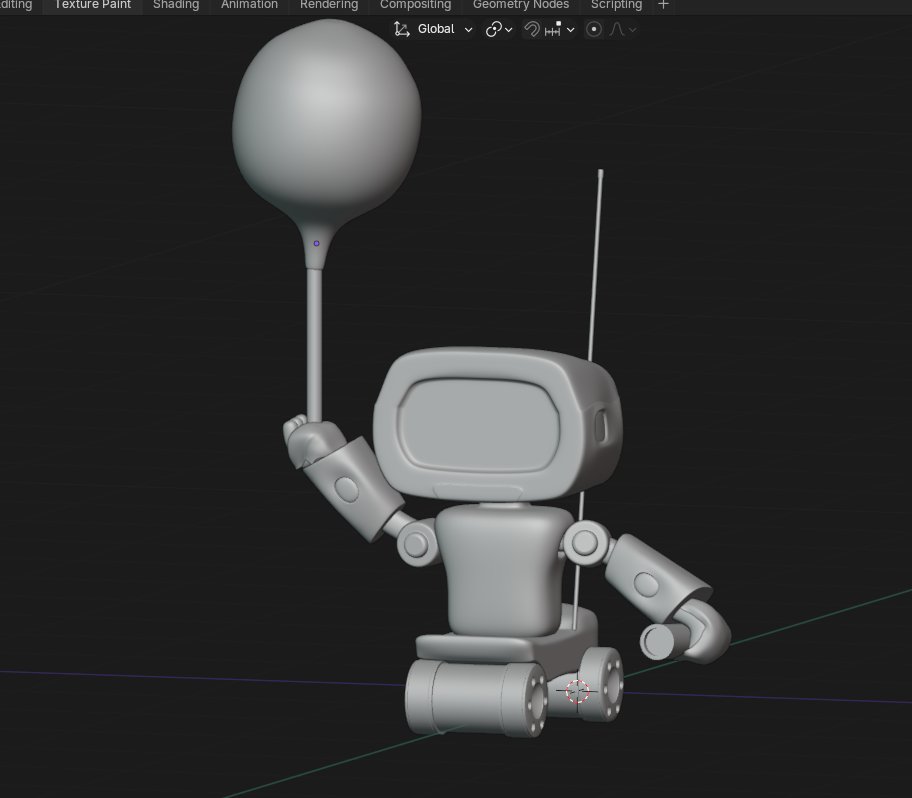Toggle proportional editing circle icon
Image resolution: width=912 pixels, height=798 pixels.
593,29
